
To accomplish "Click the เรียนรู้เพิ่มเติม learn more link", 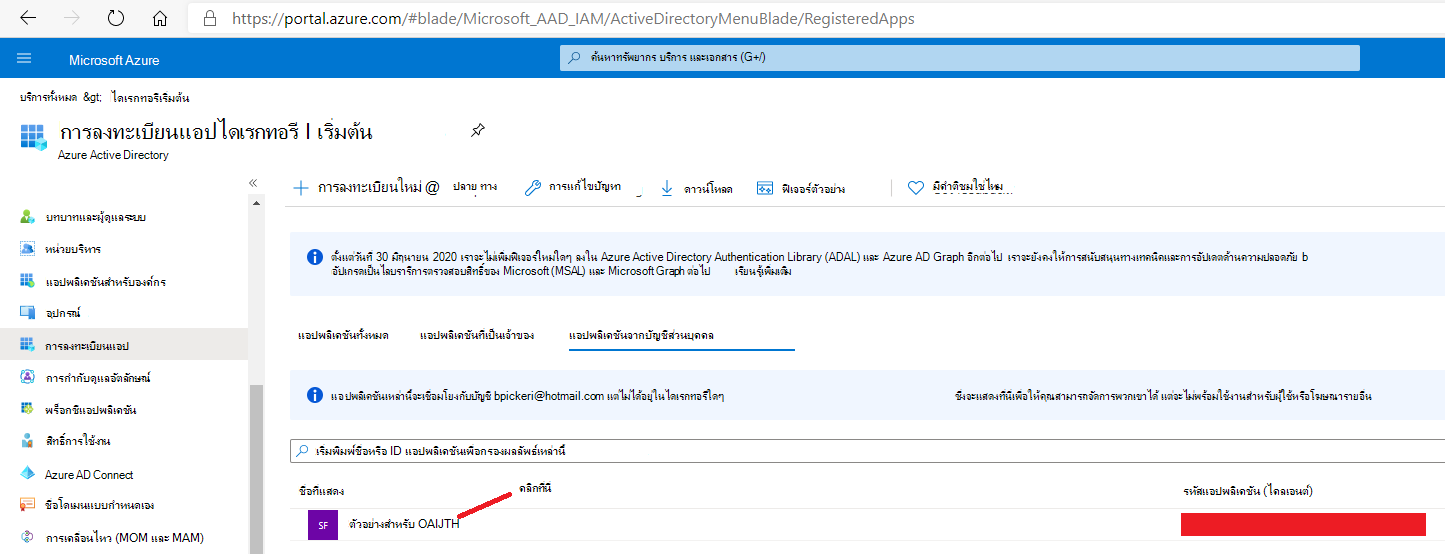I will click(763, 271).
